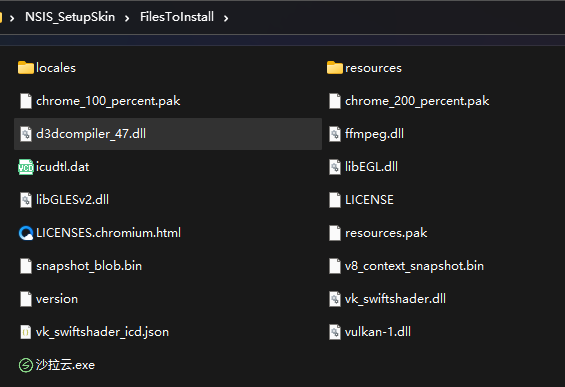Image resolution: width=565 pixels, height=387 pixels.
Task: Select the locales folder name
Action: click(56, 68)
